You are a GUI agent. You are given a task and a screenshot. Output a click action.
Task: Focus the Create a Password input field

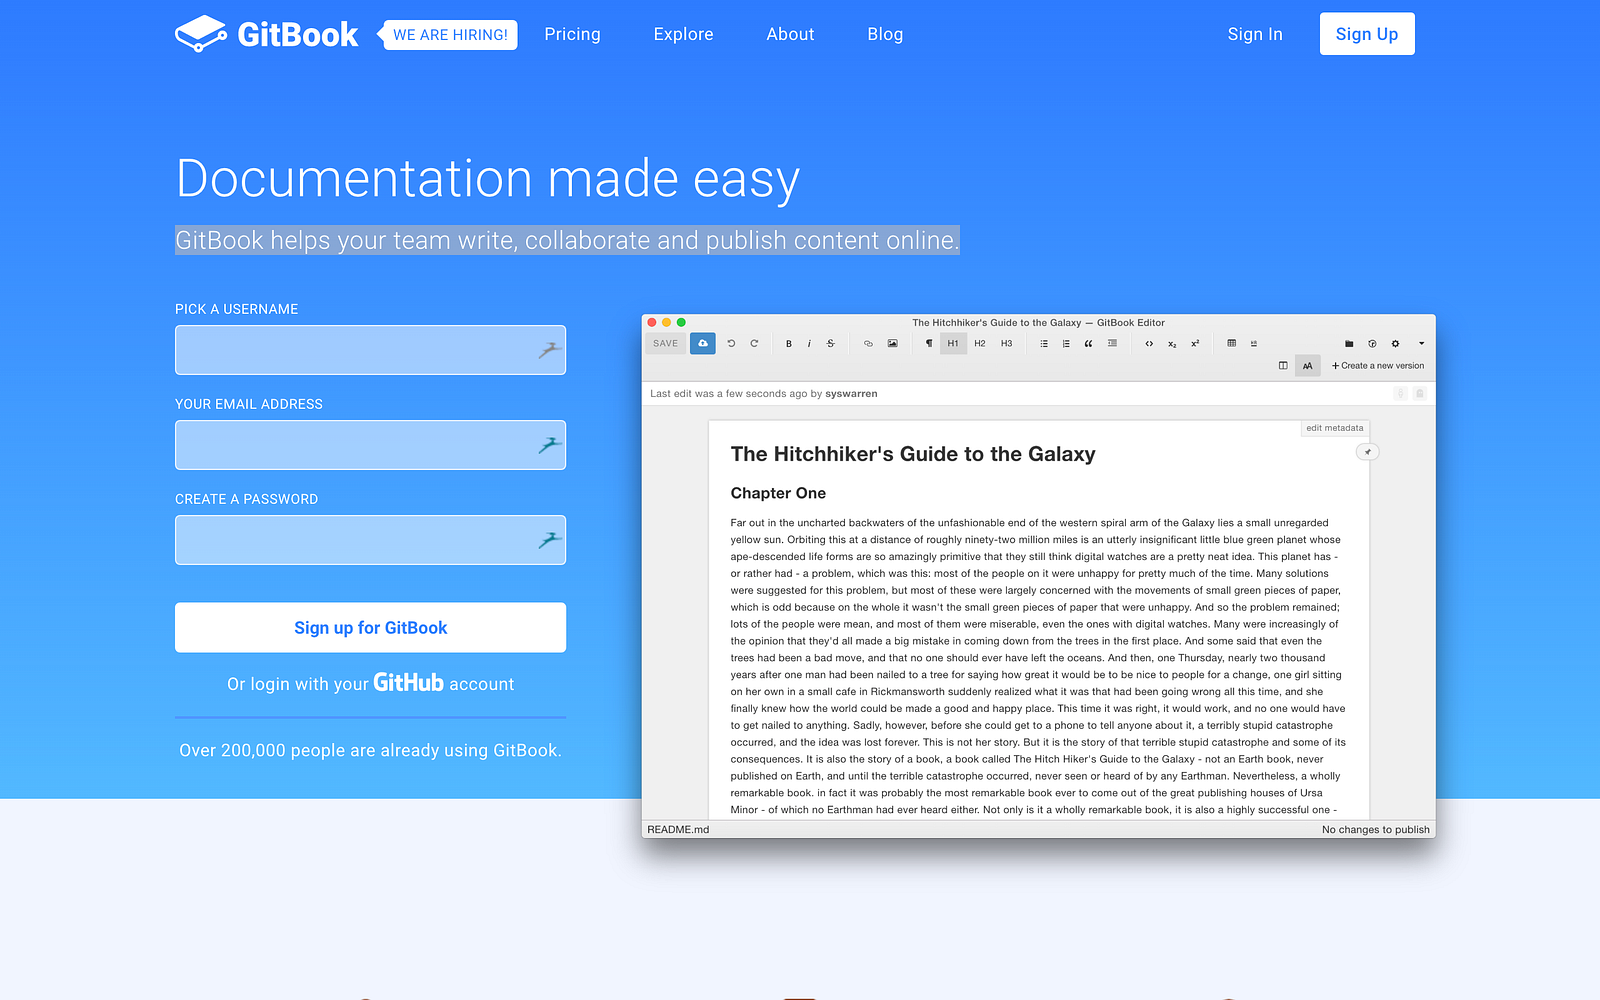coord(371,540)
